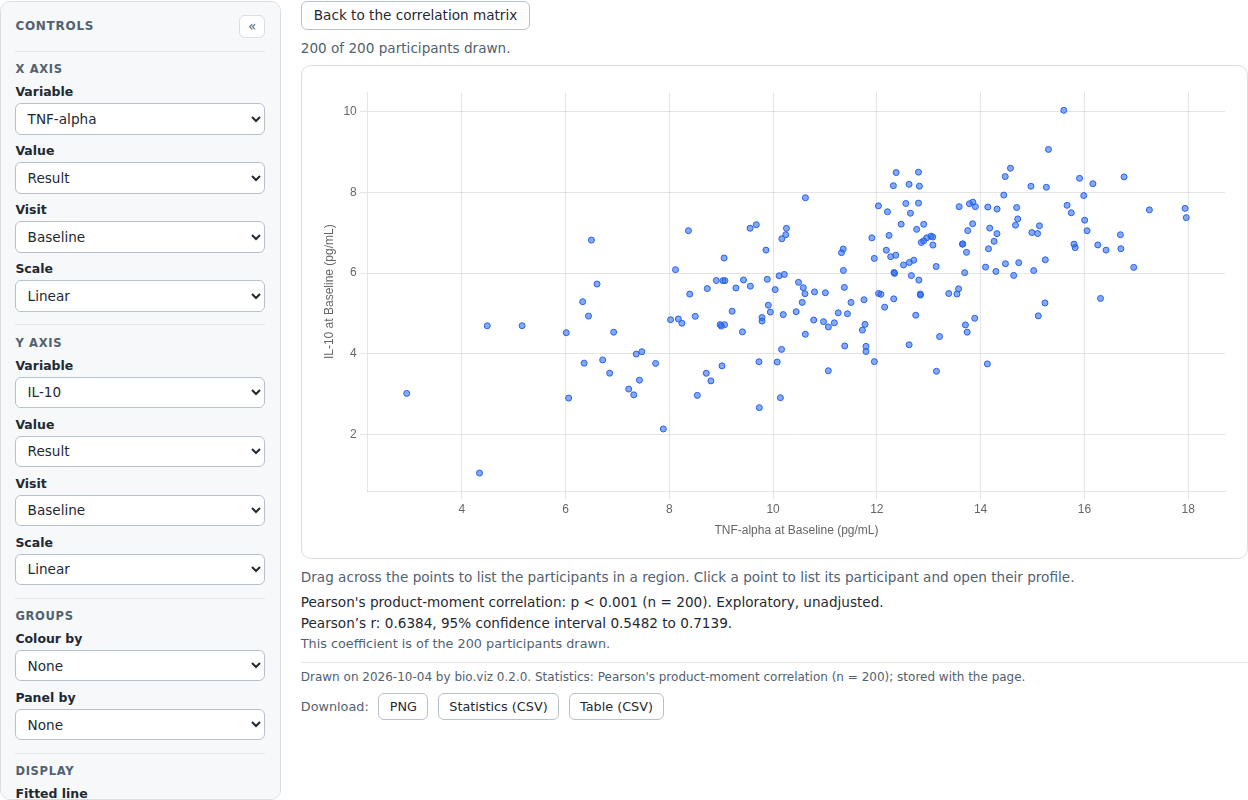Download Table (CSV) file
Viewport: 1248px width, 800px height.
(616, 706)
